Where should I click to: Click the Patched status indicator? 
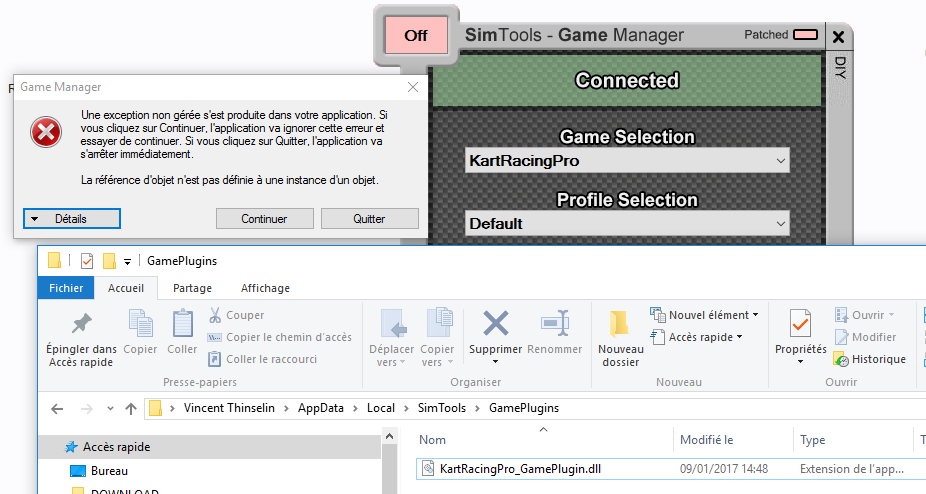point(805,35)
